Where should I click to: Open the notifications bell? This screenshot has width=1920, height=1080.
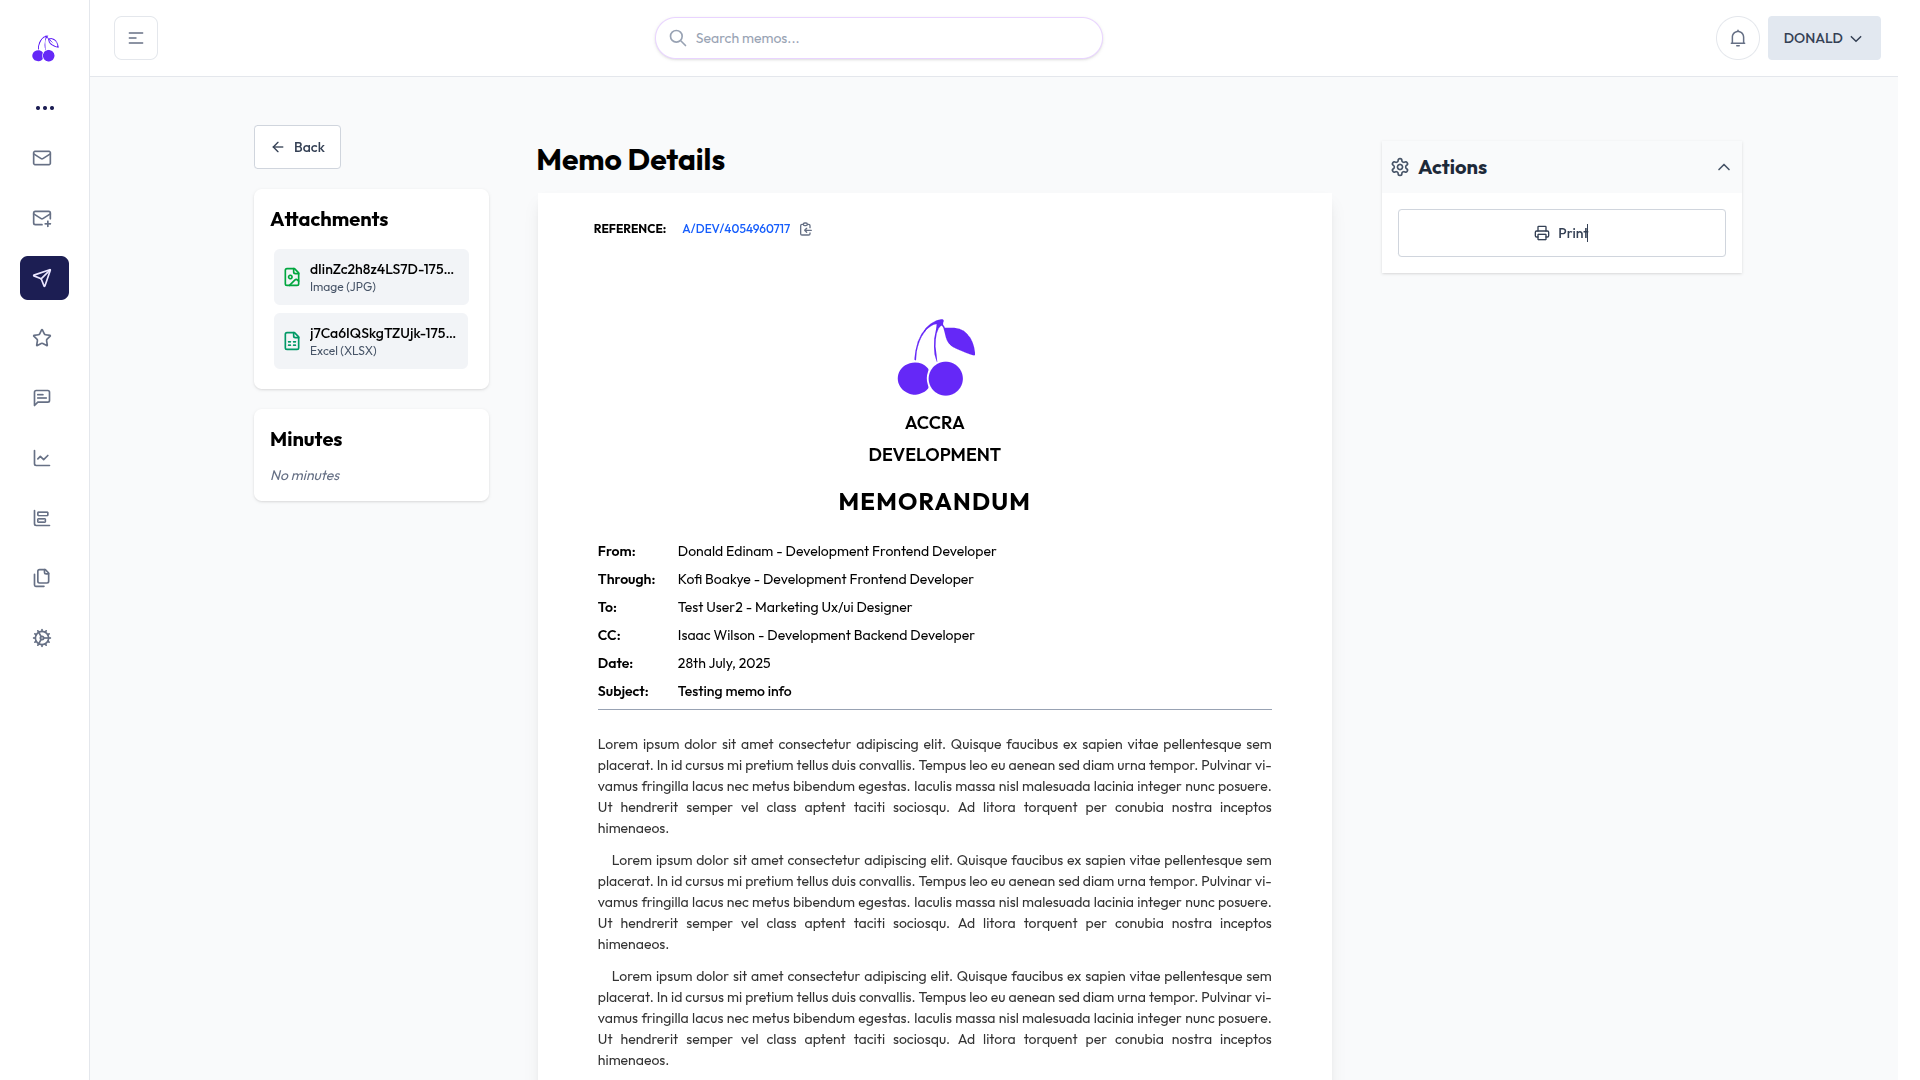click(x=1737, y=38)
